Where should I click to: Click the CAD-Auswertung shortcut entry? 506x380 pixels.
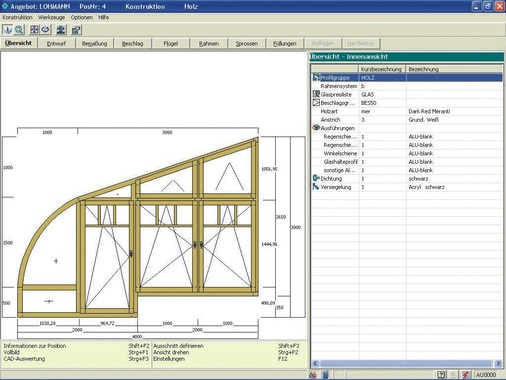point(24,359)
